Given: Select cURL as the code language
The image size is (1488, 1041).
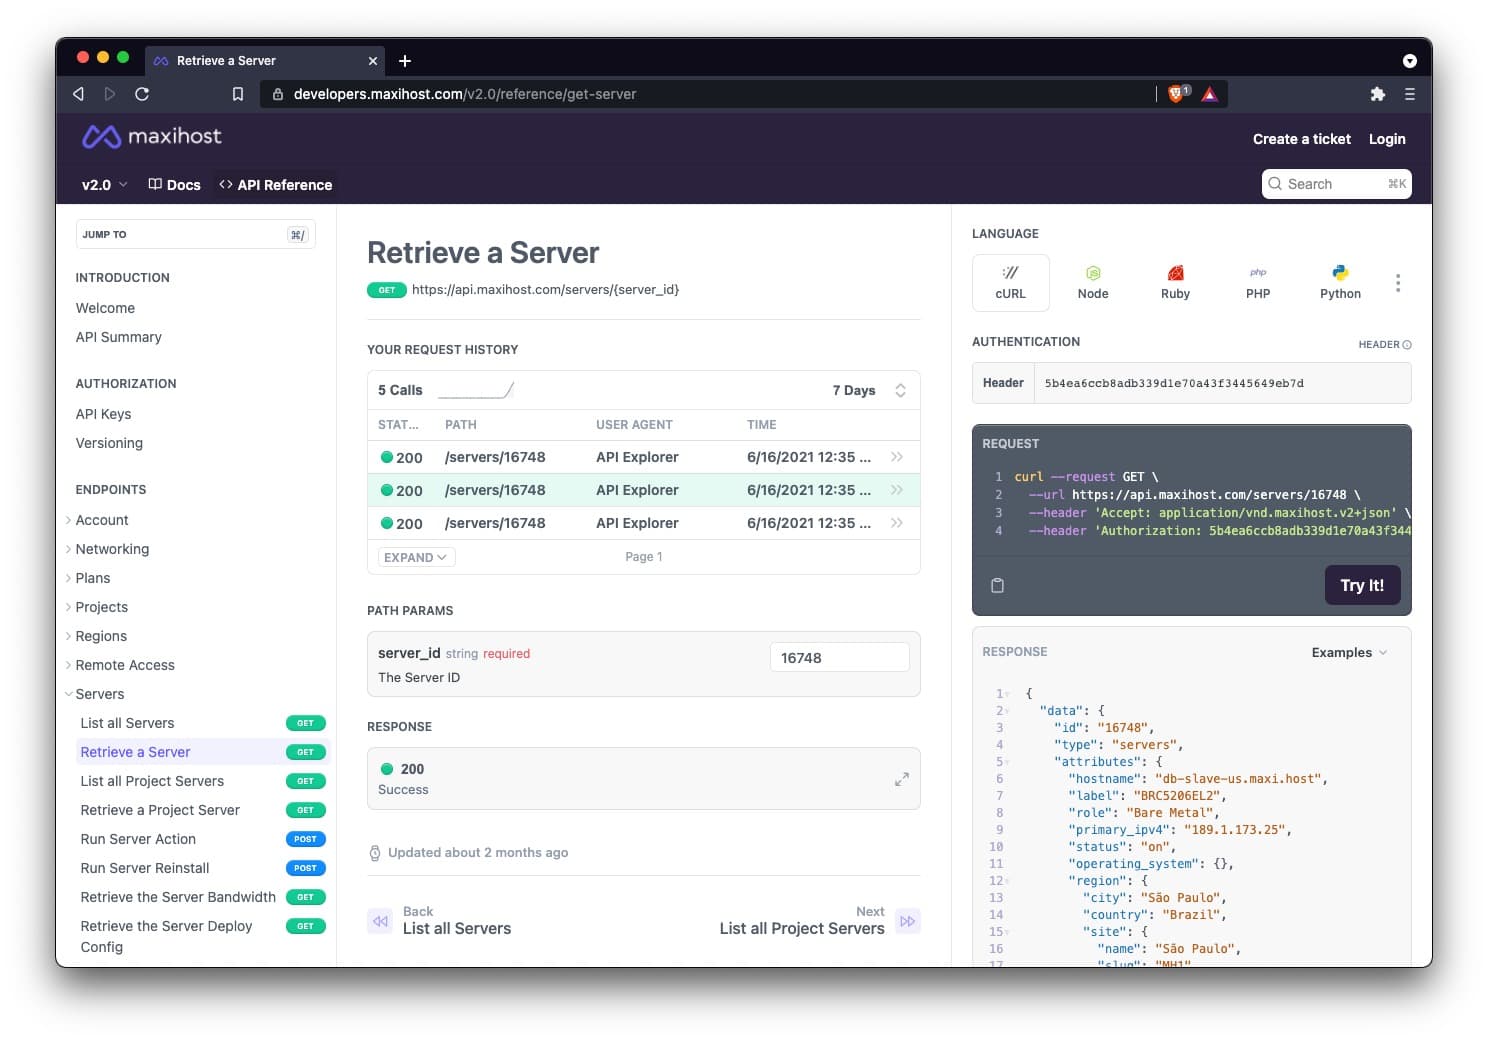Looking at the screenshot, I should (x=1010, y=282).
